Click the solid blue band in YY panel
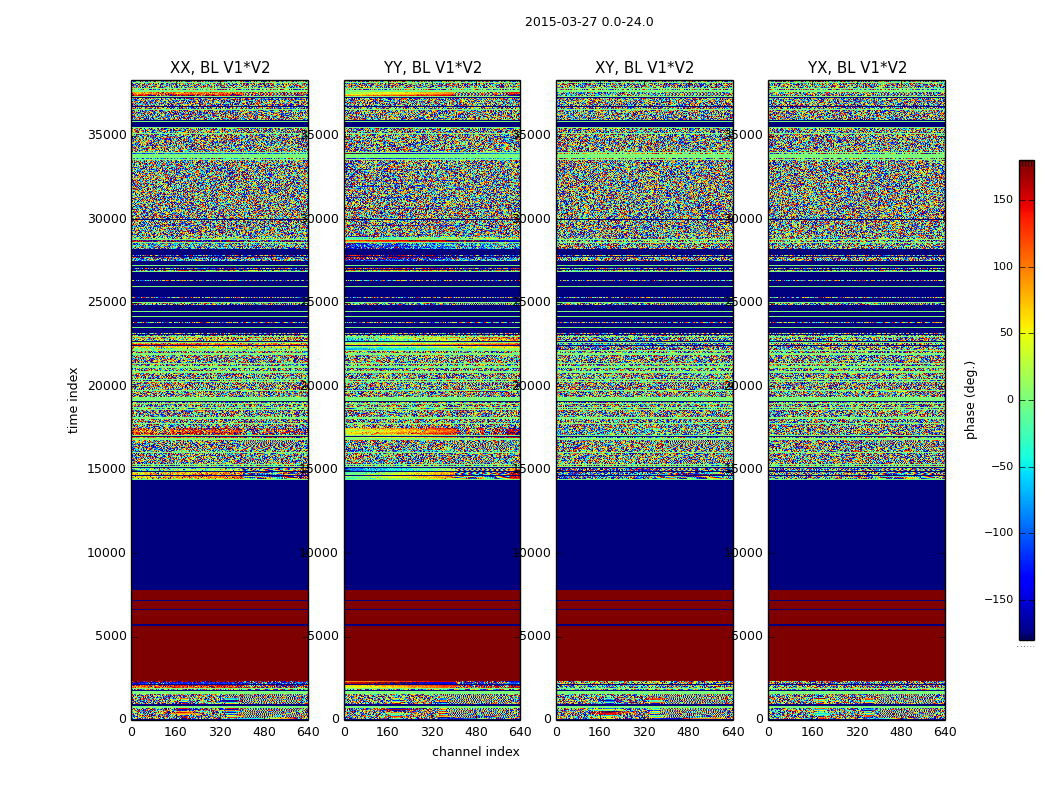The width and height of the screenshot is (1050, 800). point(433,535)
